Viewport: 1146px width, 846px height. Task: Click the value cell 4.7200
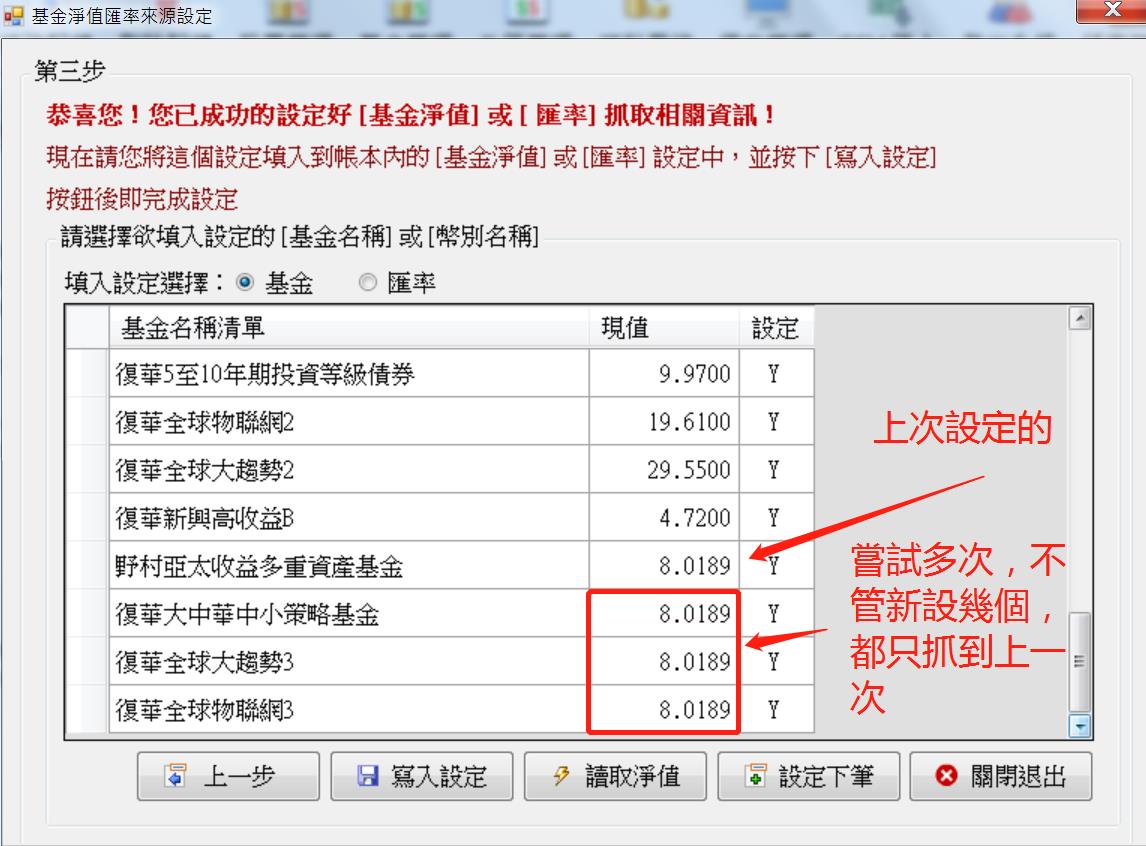(664, 518)
